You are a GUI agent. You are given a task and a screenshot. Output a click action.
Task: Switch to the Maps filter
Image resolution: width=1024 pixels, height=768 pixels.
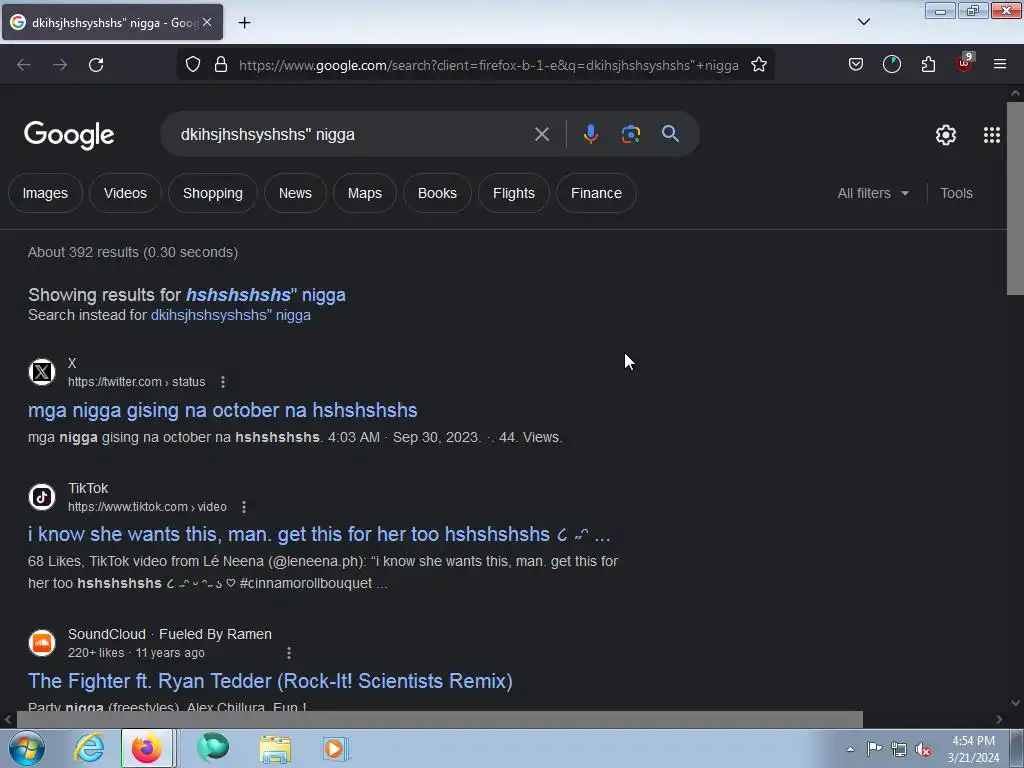[x=364, y=193]
